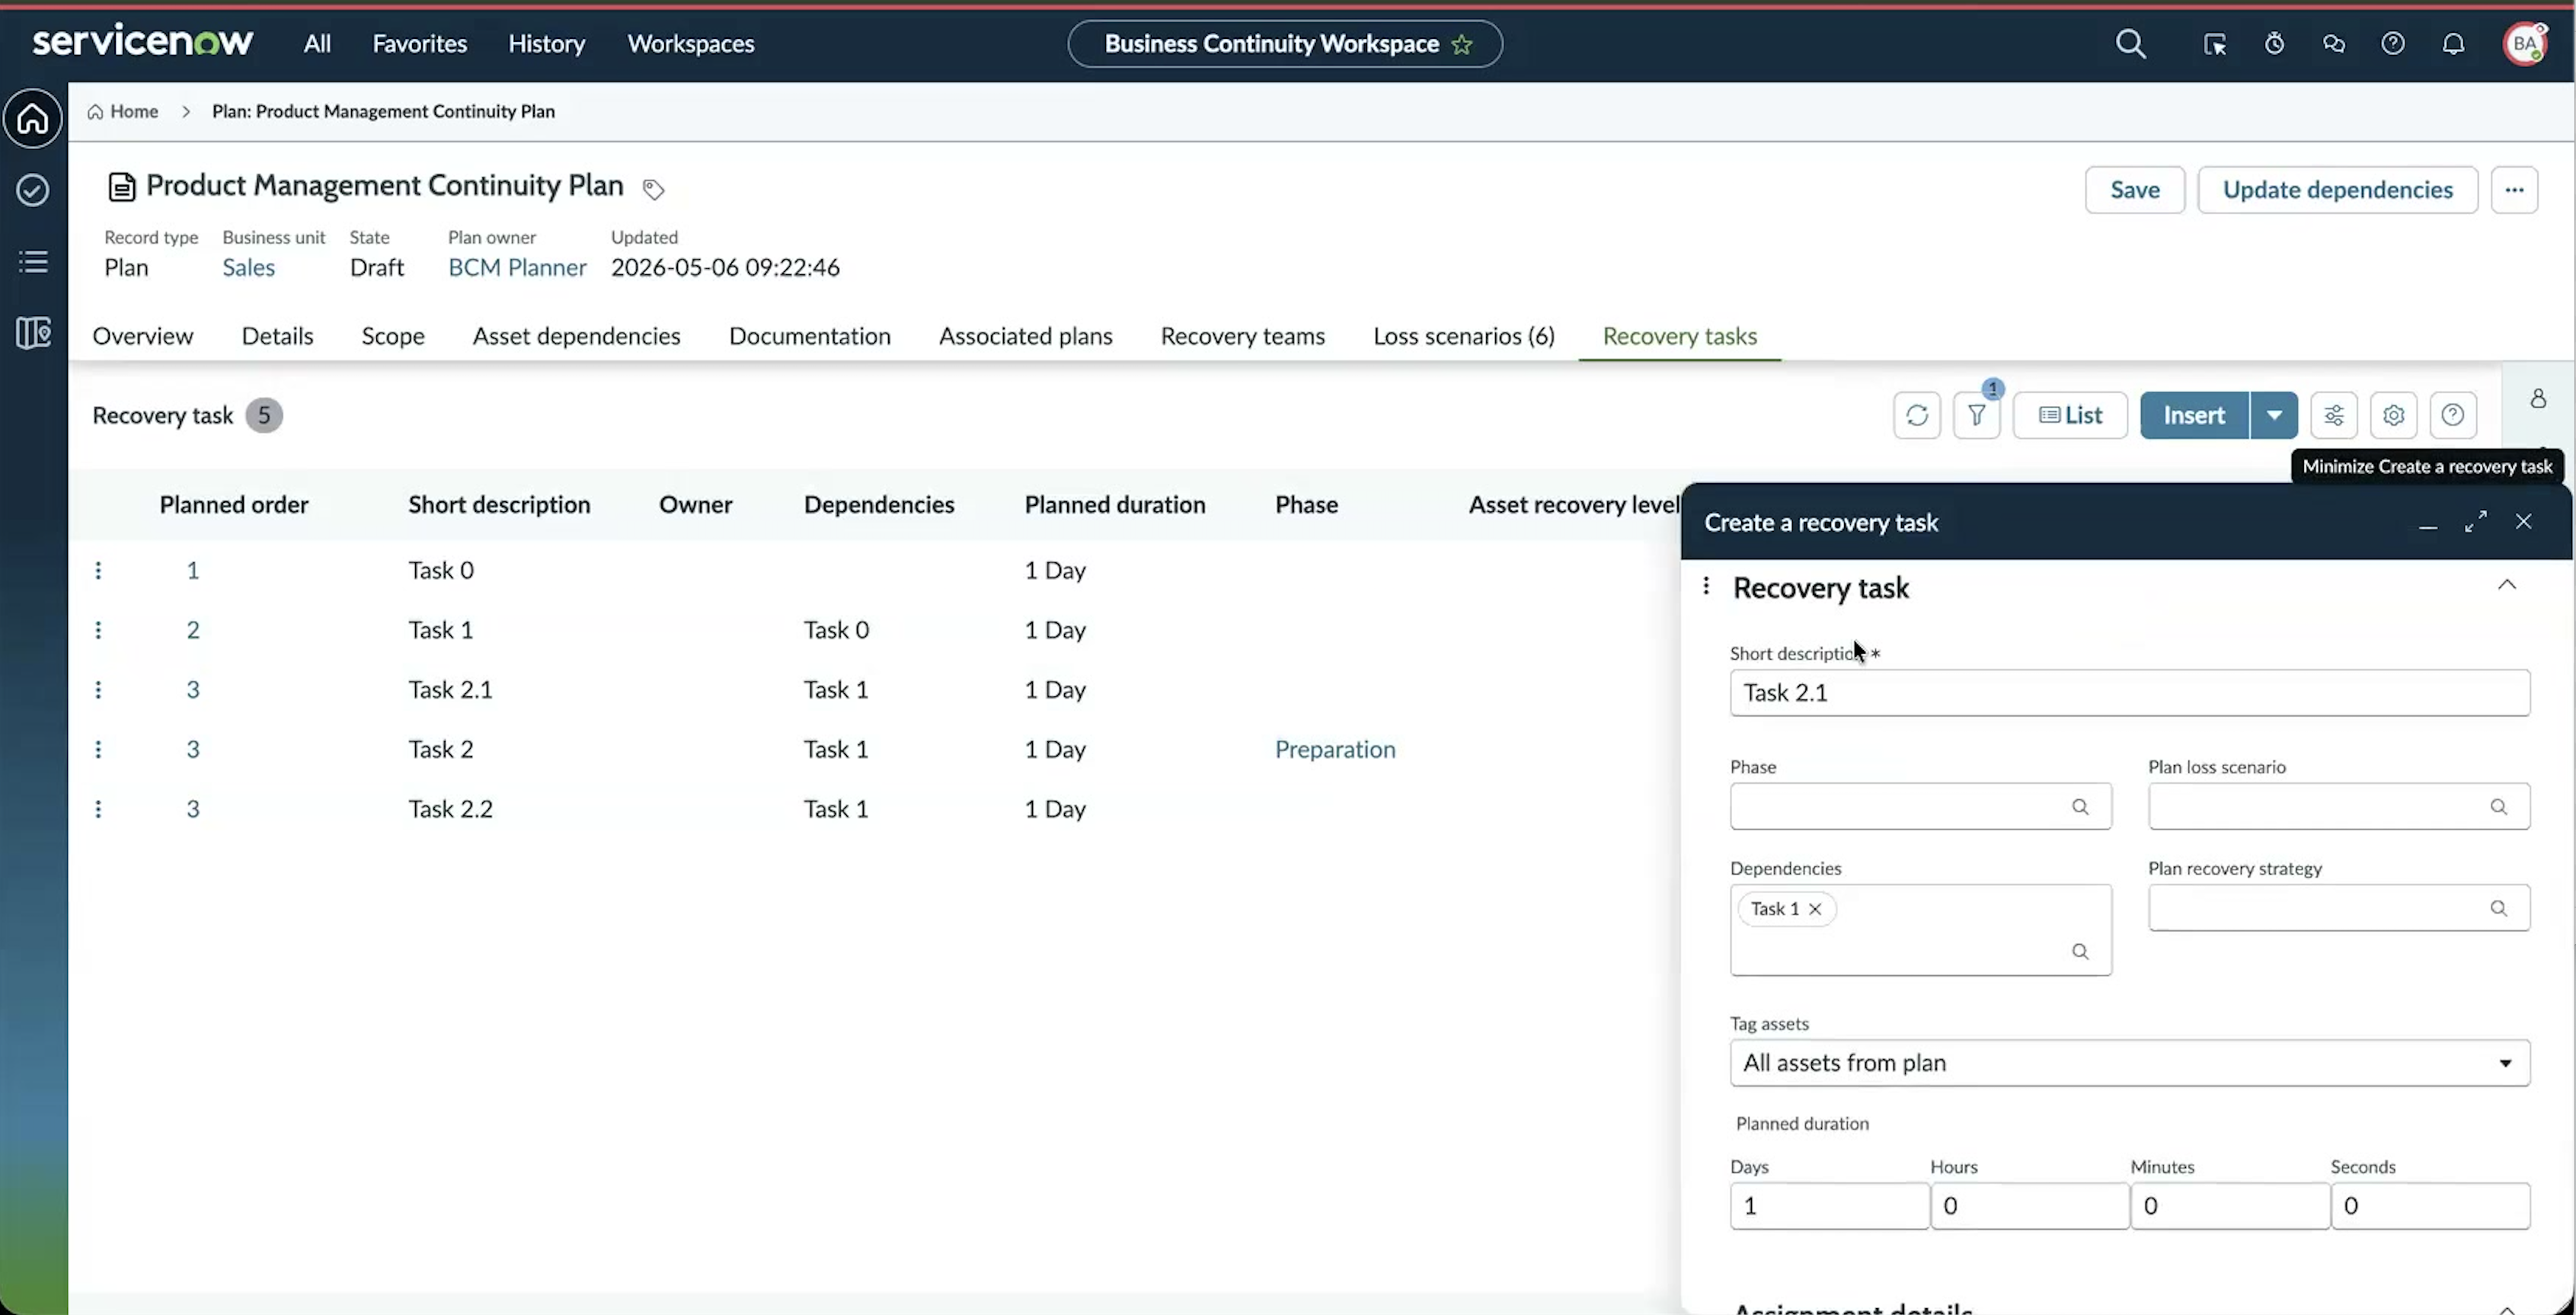Open the Asset dependencies tab
This screenshot has width=2576, height=1315.
(577, 336)
